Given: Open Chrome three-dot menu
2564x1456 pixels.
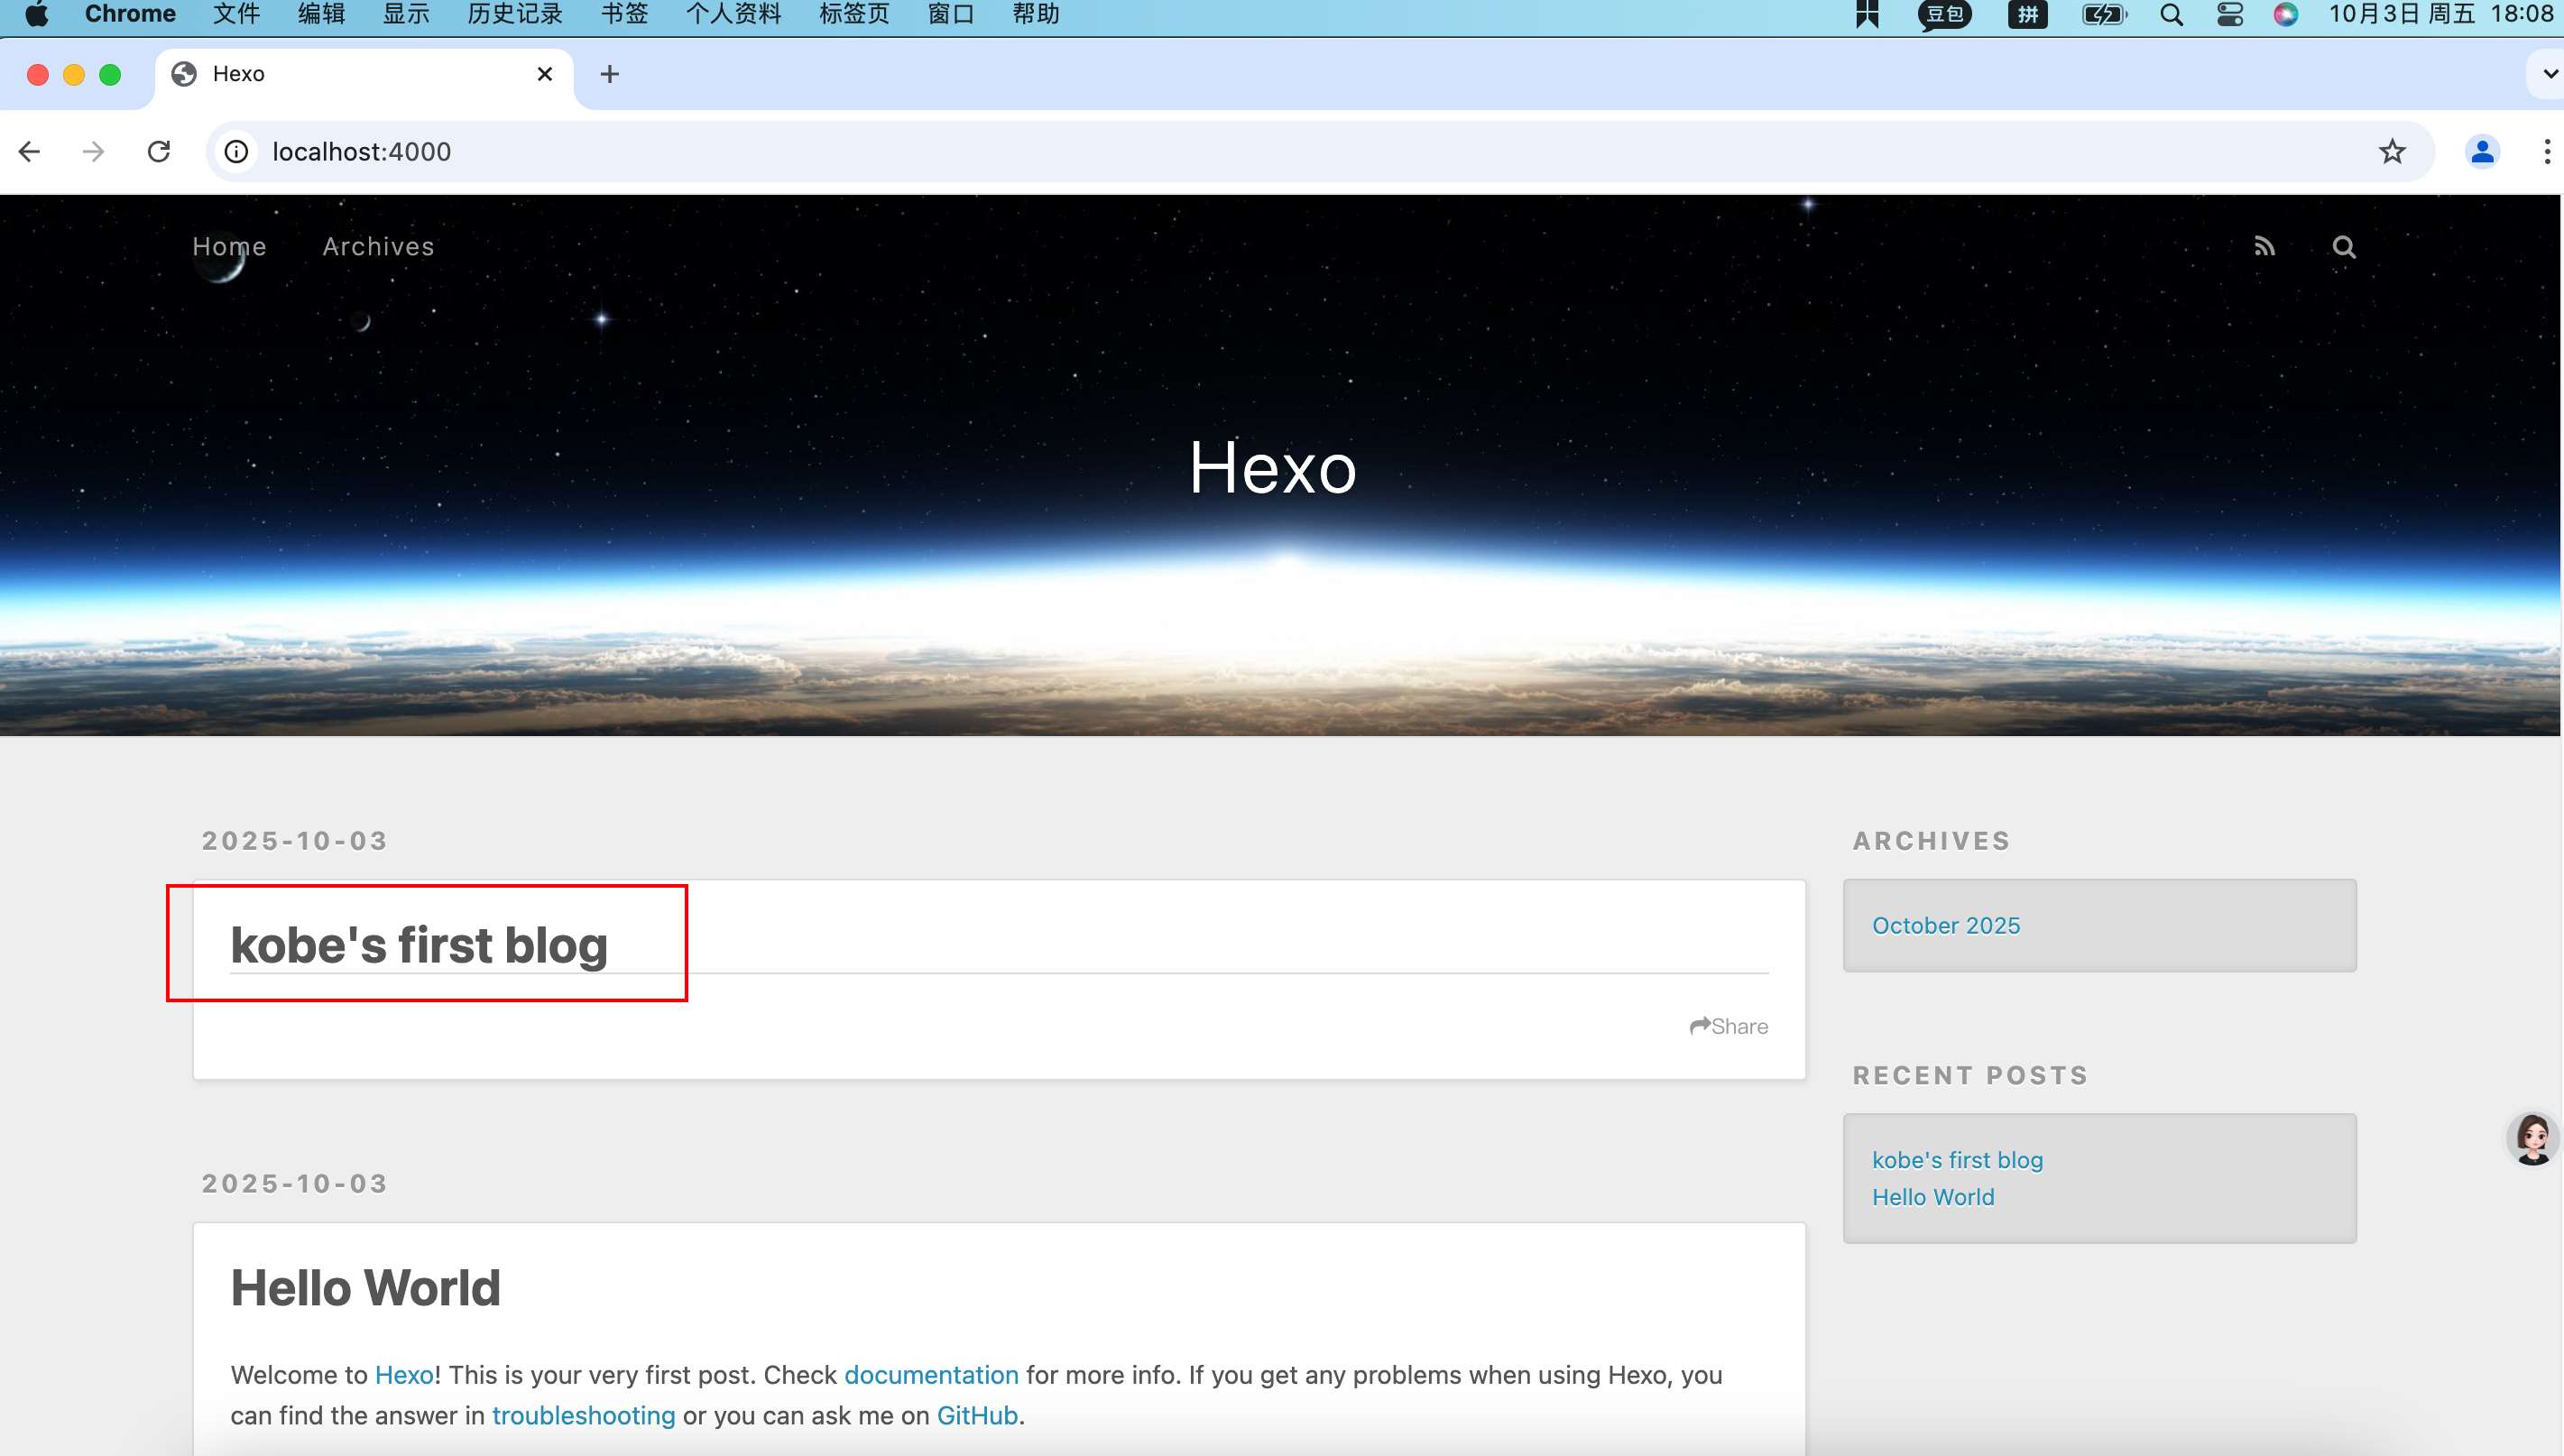Looking at the screenshot, I should click(x=2546, y=152).
